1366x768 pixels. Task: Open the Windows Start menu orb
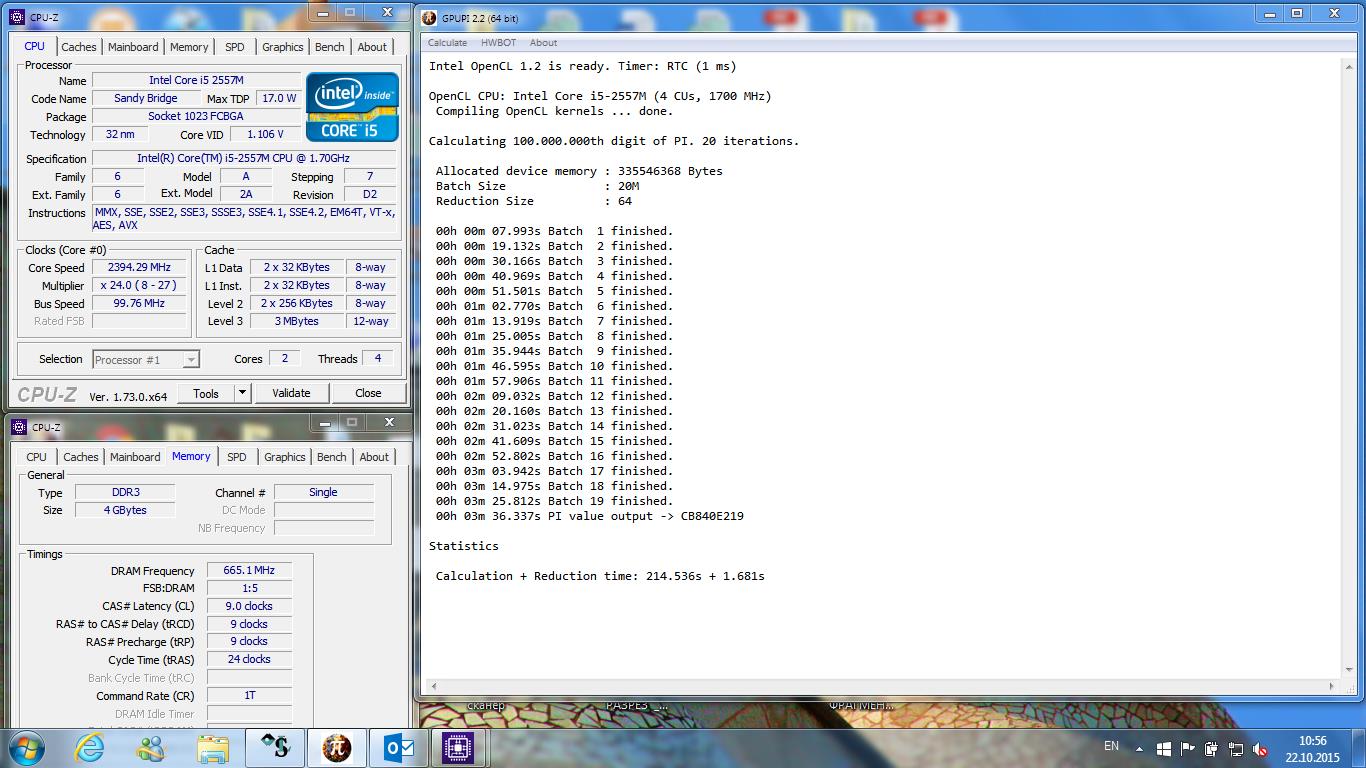(x=27, y=747)
